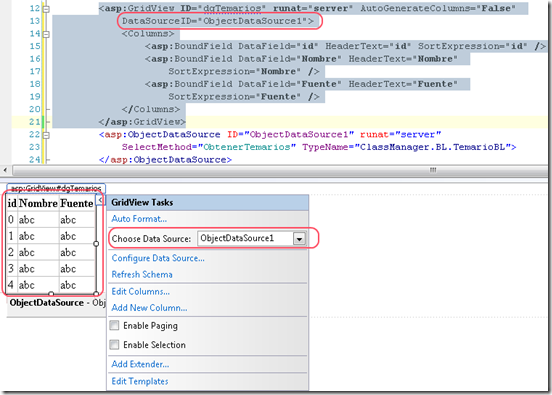552x395 pixels.
Task: Click Add Extender link
Action: (140, 364)
